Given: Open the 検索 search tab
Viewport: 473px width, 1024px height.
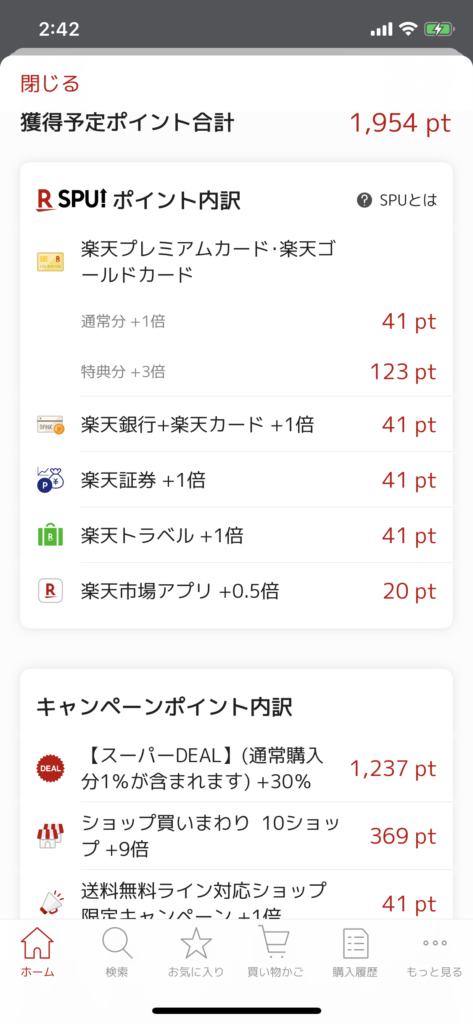Looking at the screenshot, I should point(118,952).
